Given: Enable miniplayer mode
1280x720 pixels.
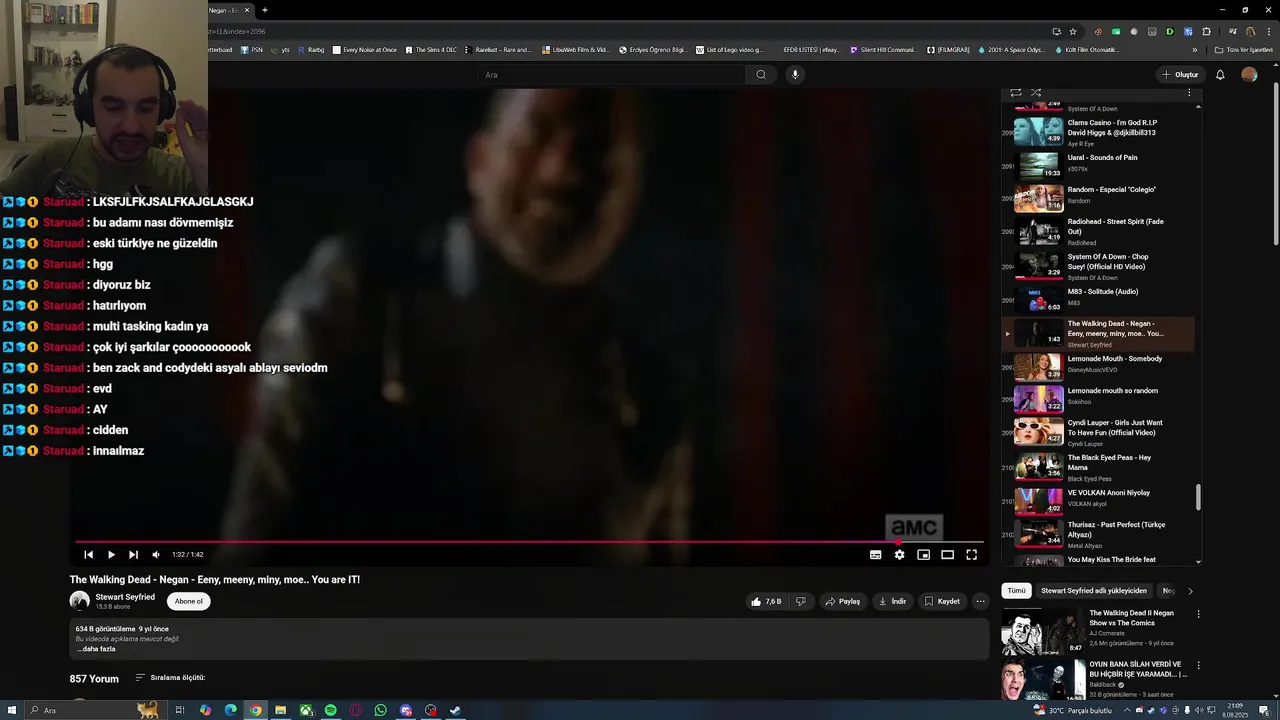Looking at the screenshot, I should point(923,555).
